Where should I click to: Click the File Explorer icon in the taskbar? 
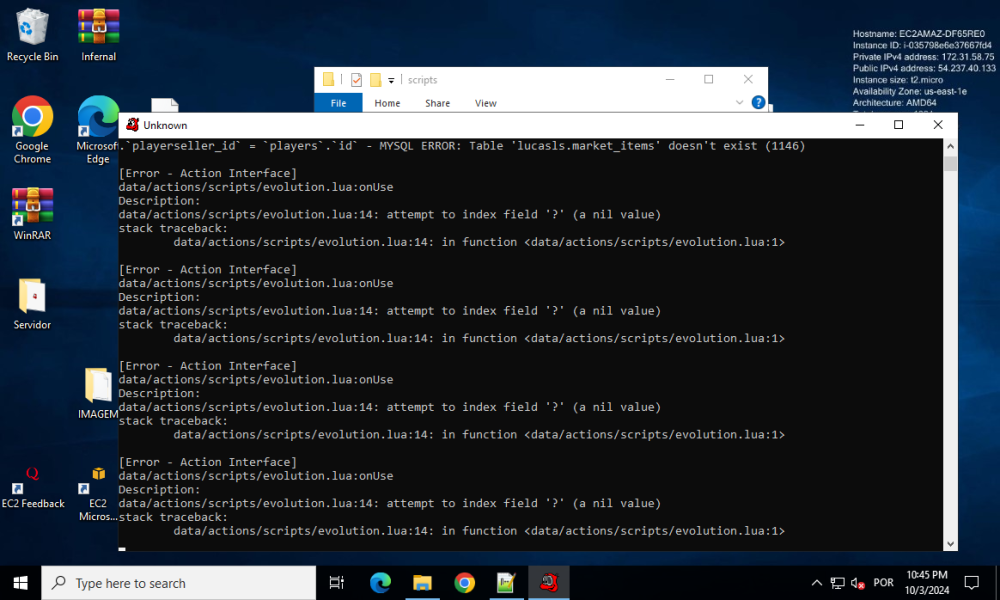(x=422, y=583)
